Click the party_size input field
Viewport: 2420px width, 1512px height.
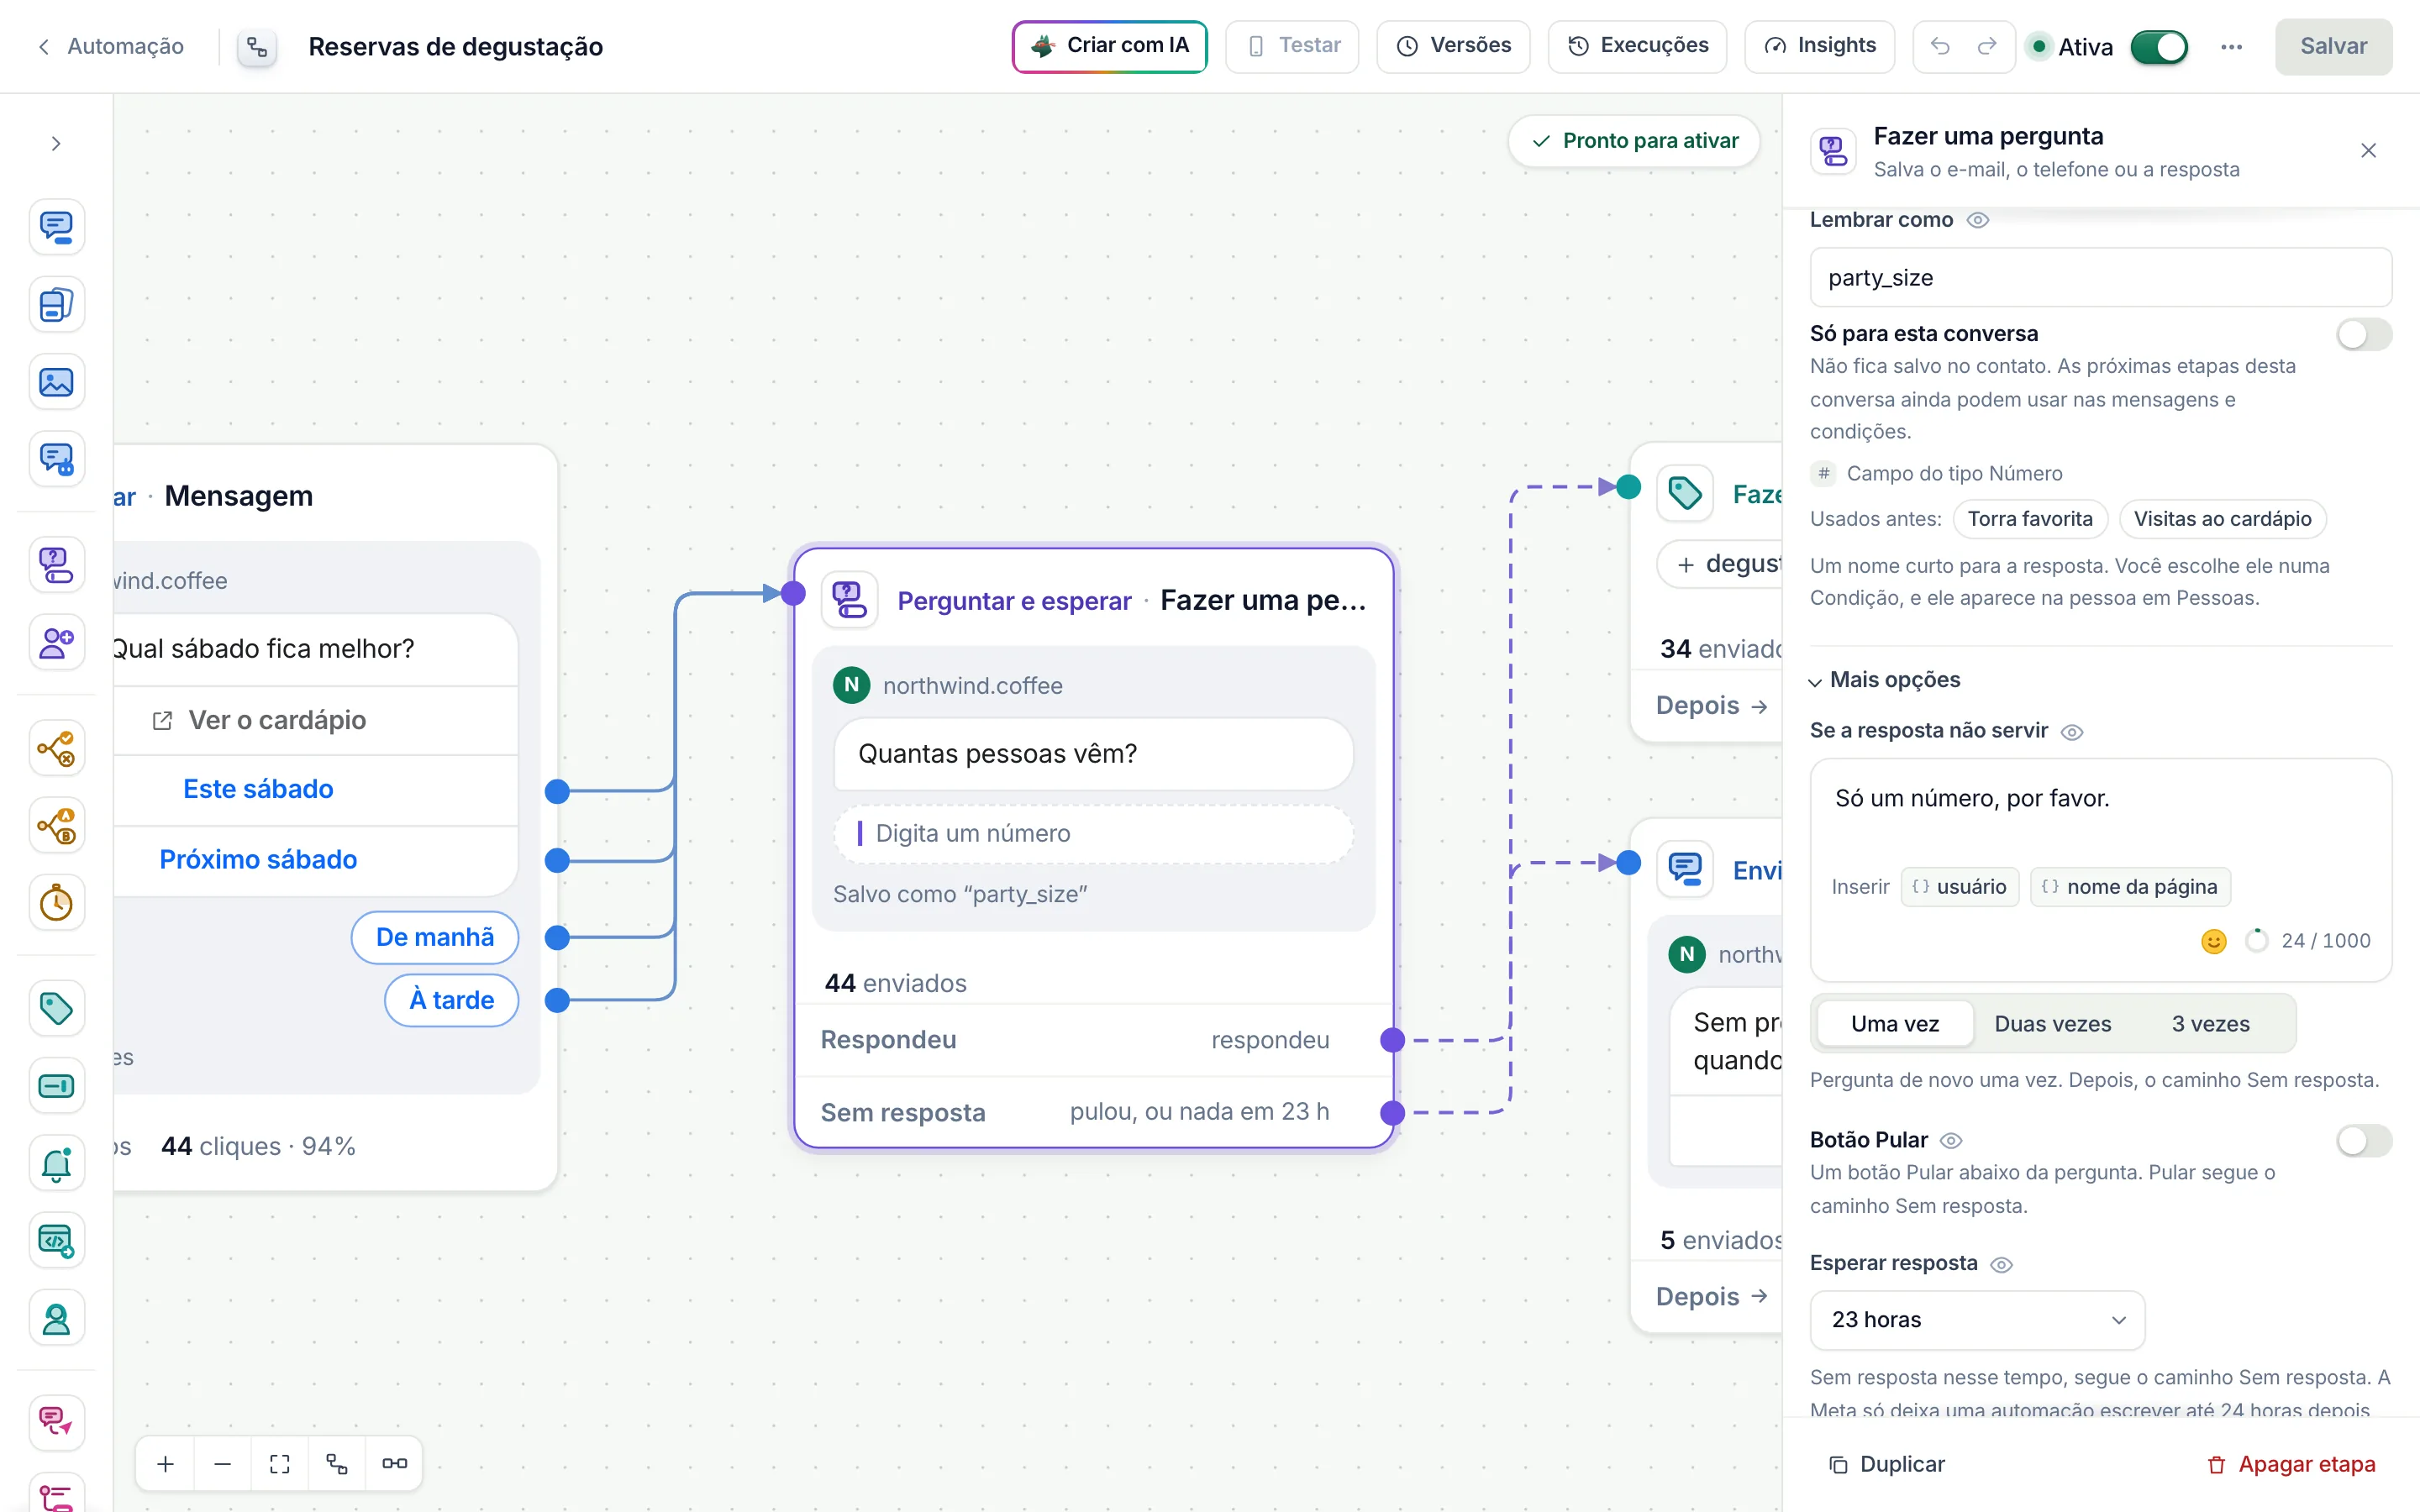[2101, 278]
